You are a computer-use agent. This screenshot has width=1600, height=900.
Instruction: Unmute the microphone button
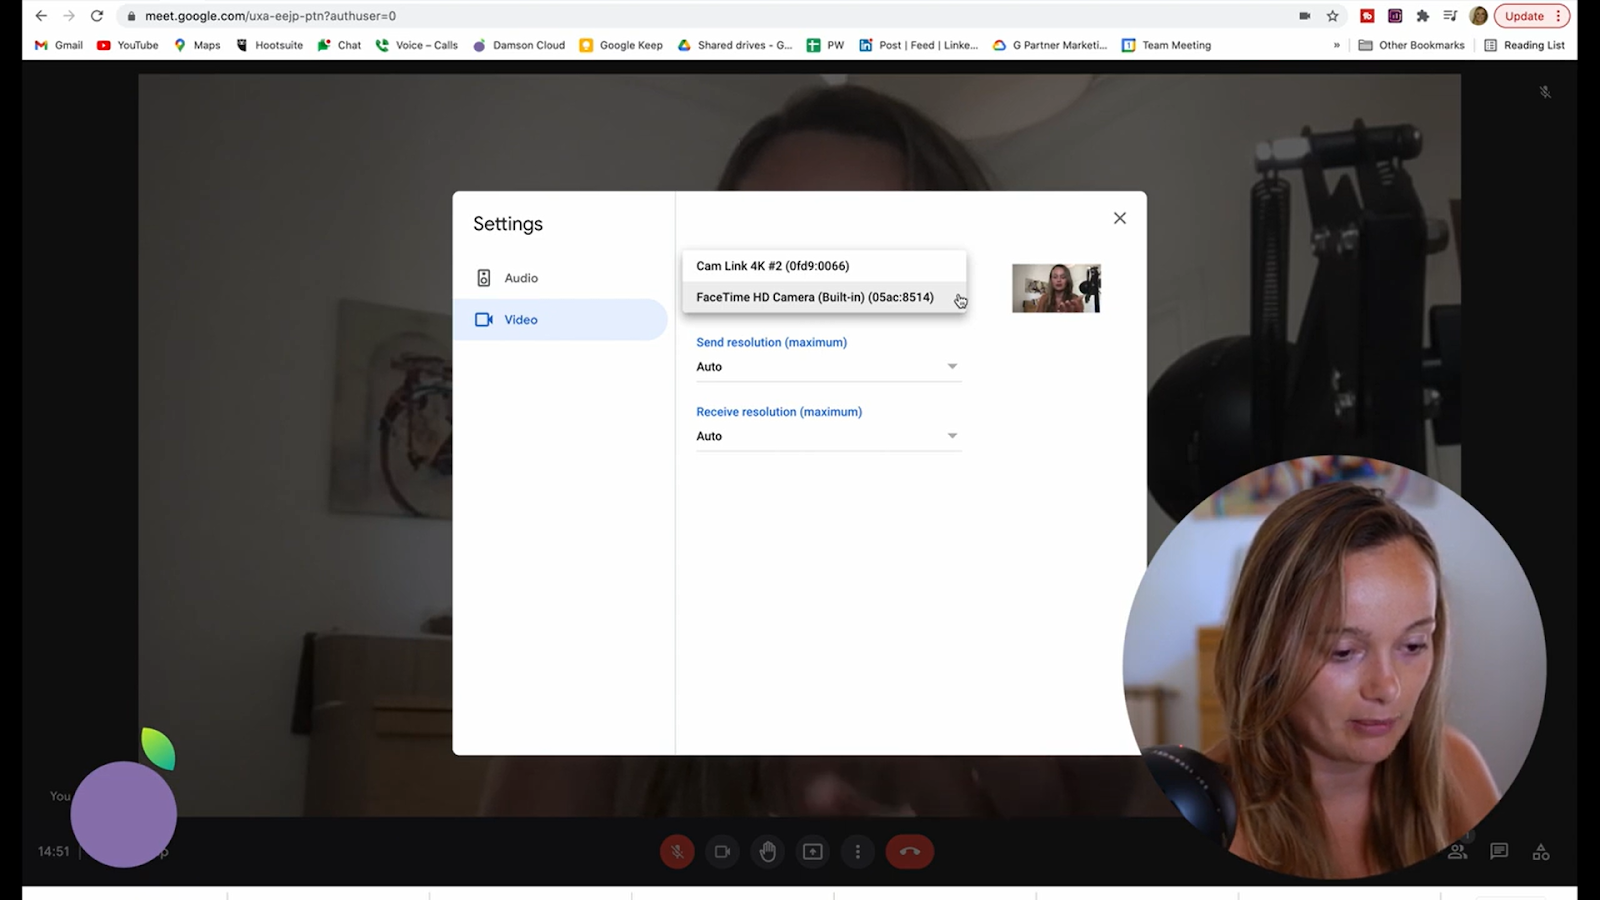pos(677,852)
